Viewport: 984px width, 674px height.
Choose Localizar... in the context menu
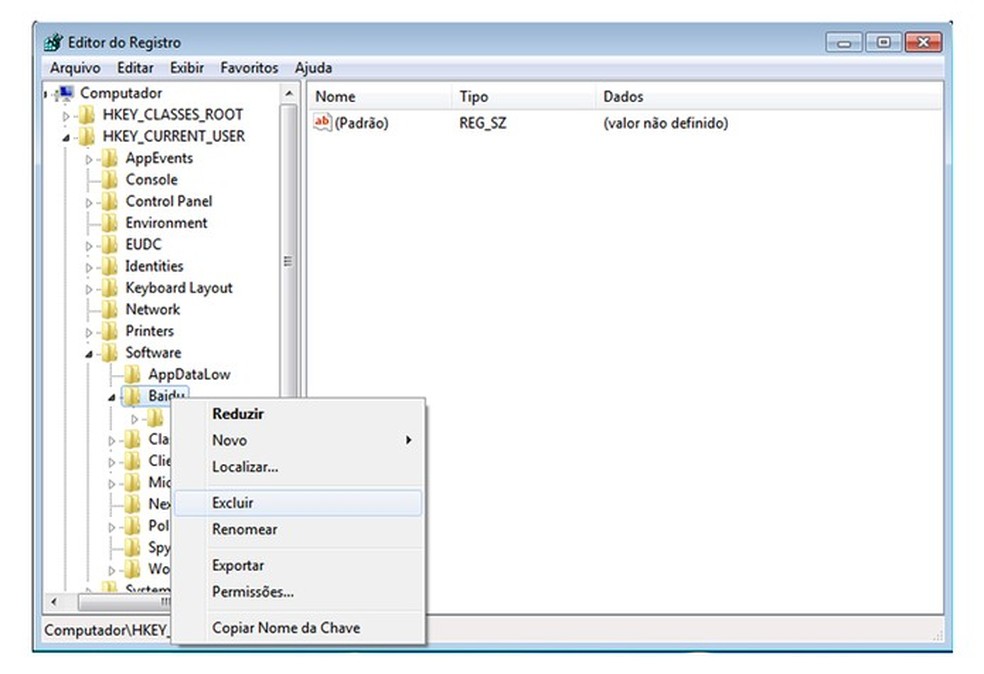(x=298, y=467)
